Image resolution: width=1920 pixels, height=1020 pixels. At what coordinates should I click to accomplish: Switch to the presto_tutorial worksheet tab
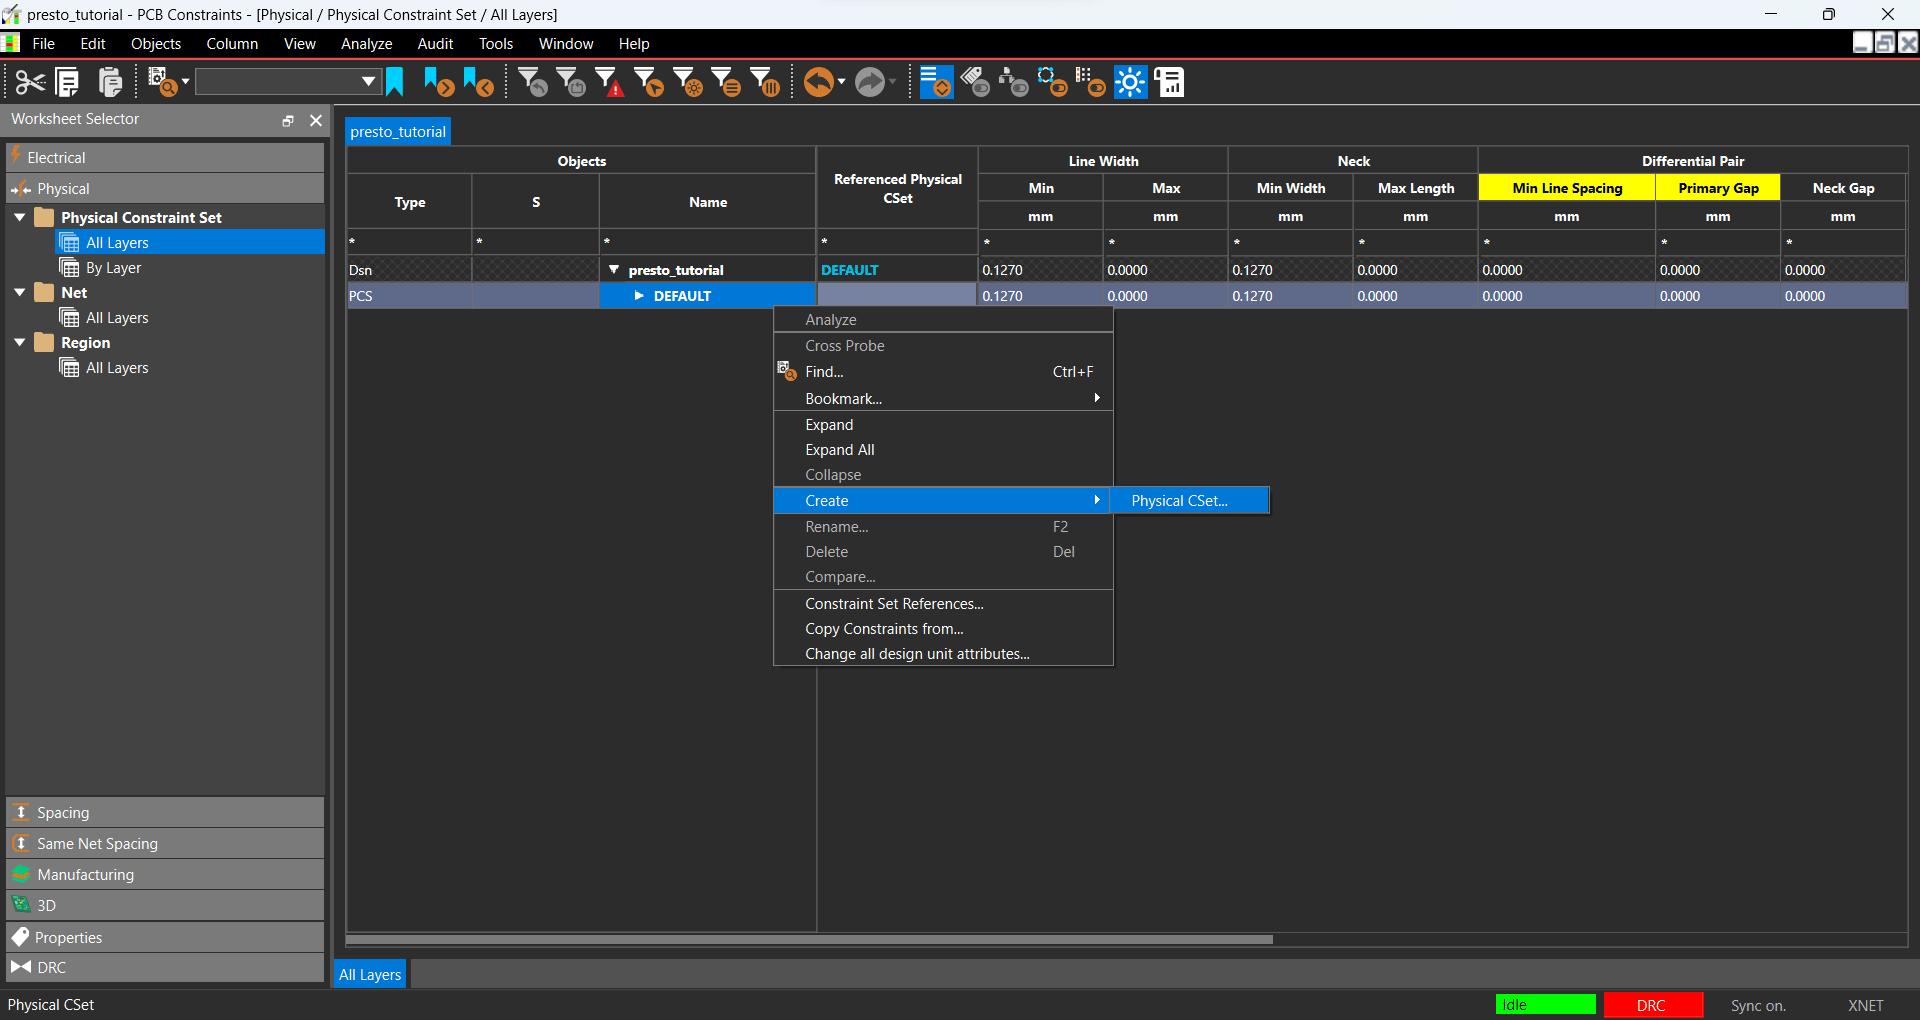[x=397, y=131]
